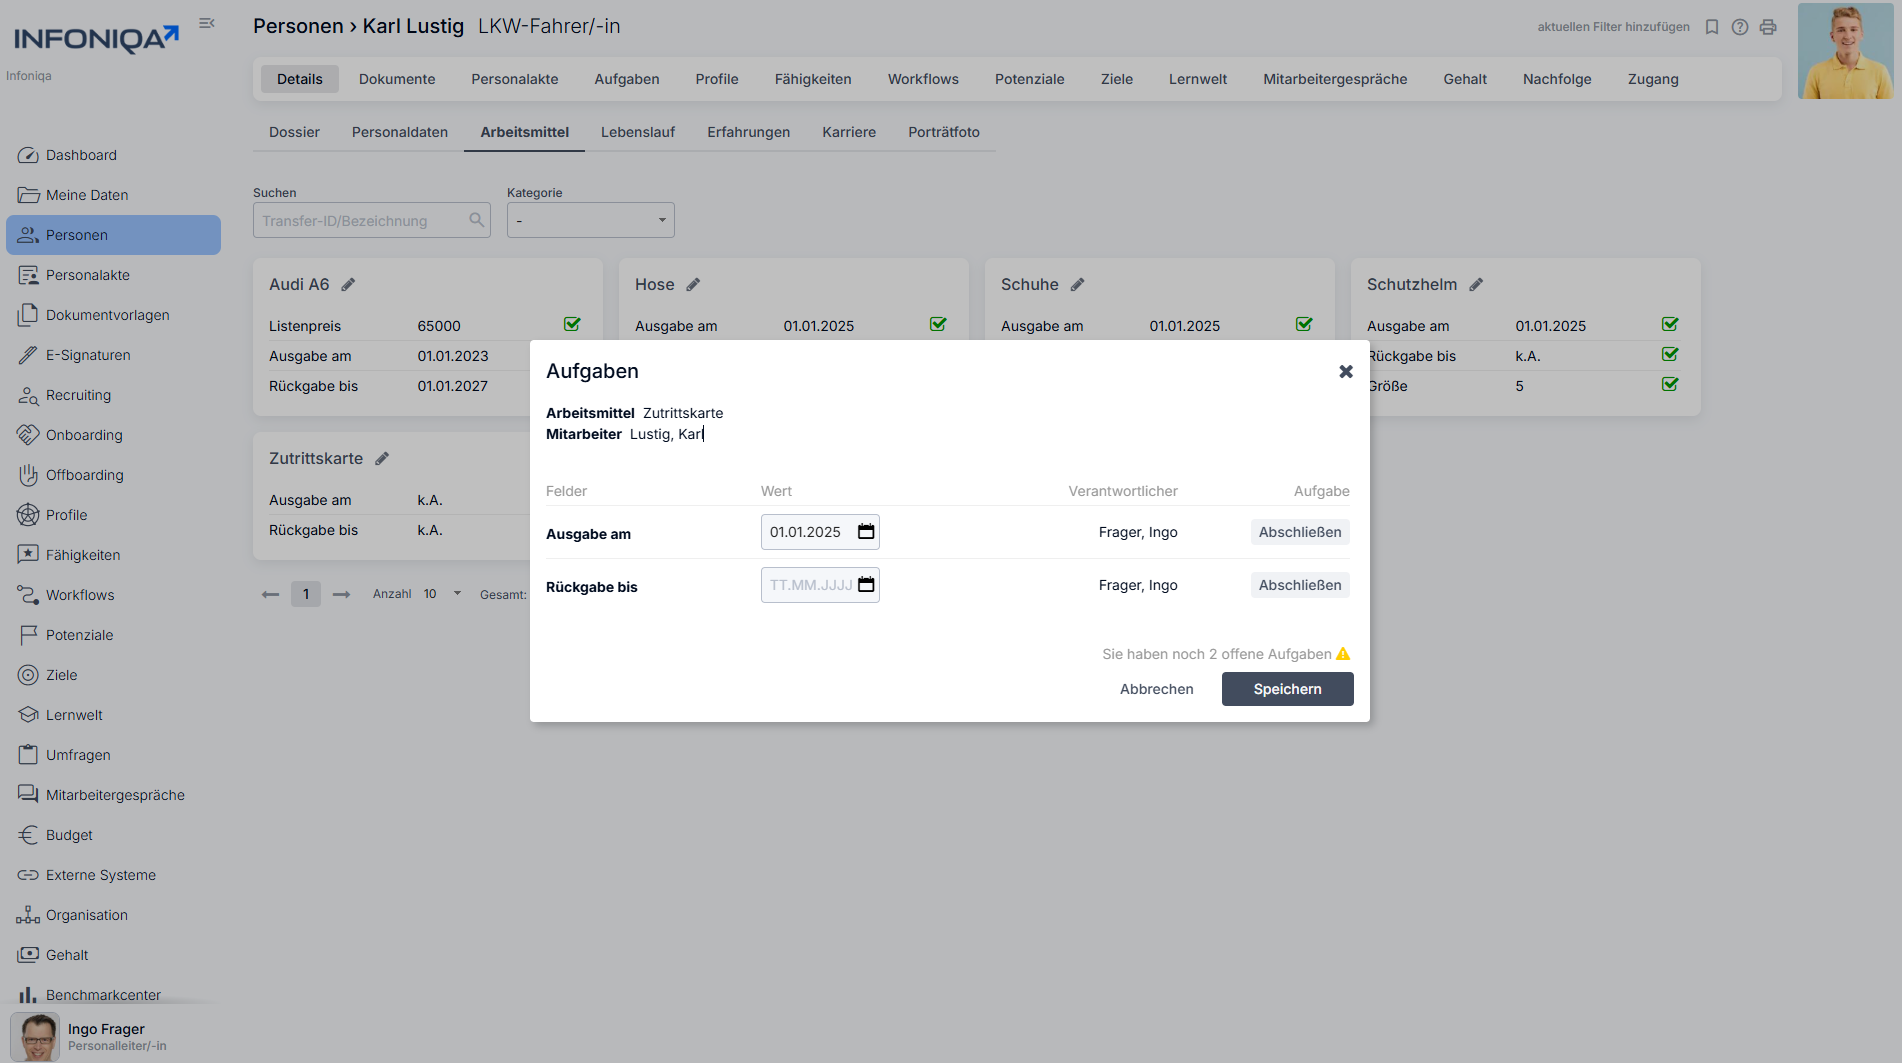
Task: Open calendar picker for Ausgabe am
Action: tap(866, 532)
